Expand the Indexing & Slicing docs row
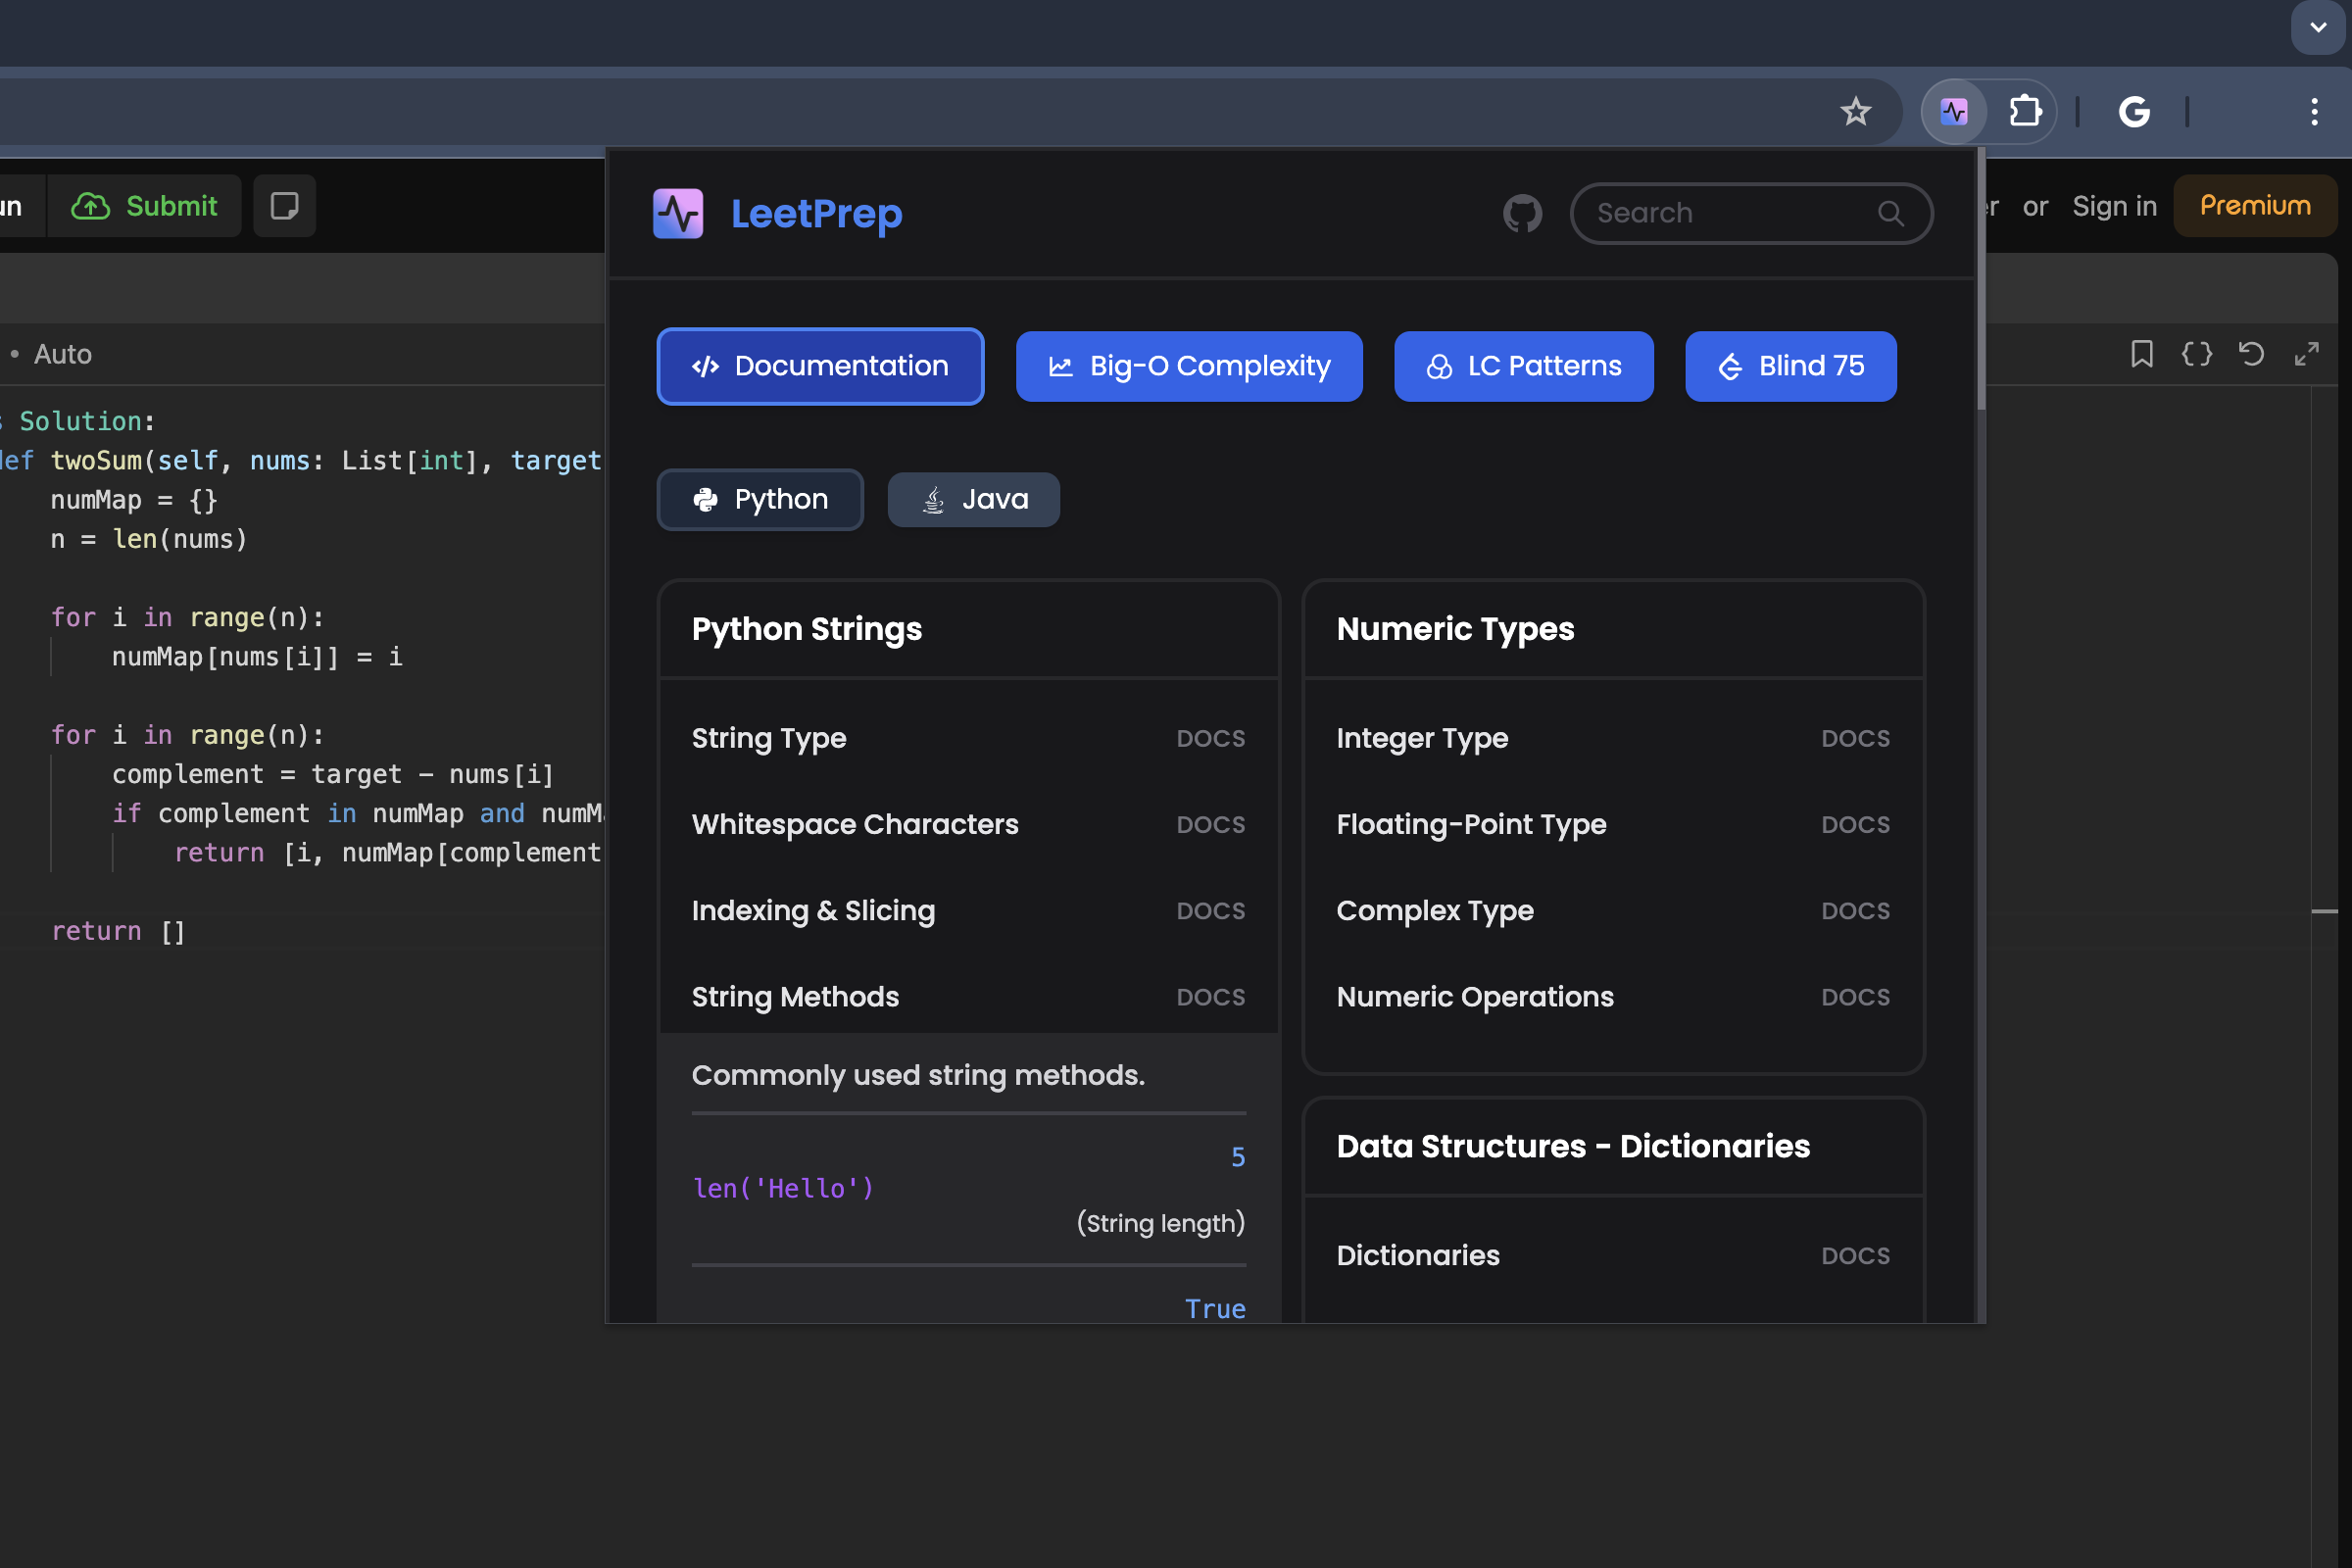Viewport: 2352px width, 1568px height. tap(968, 910)
